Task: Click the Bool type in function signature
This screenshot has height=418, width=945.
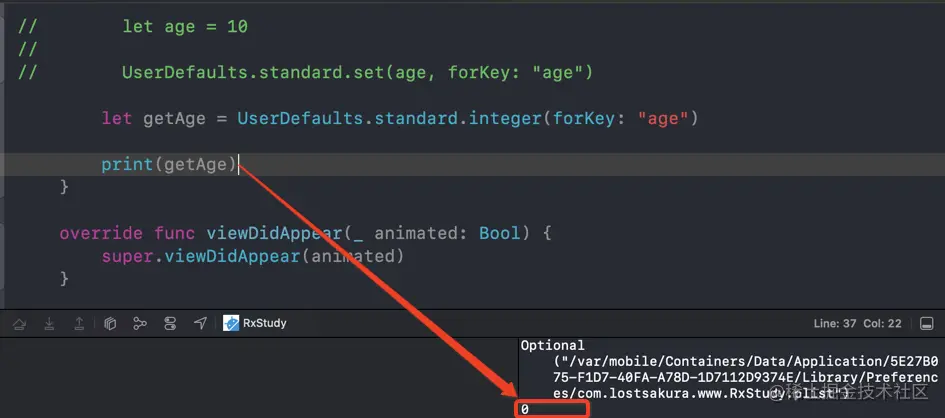Action: point(500,234)
